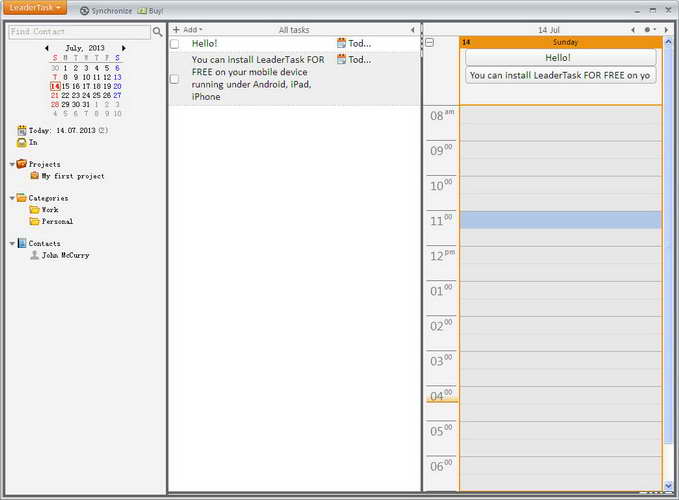This screenshot has width=679, height=500.
Task: Click the Synchronize icon in the toolbar
Action: click(x=85, y=10)
